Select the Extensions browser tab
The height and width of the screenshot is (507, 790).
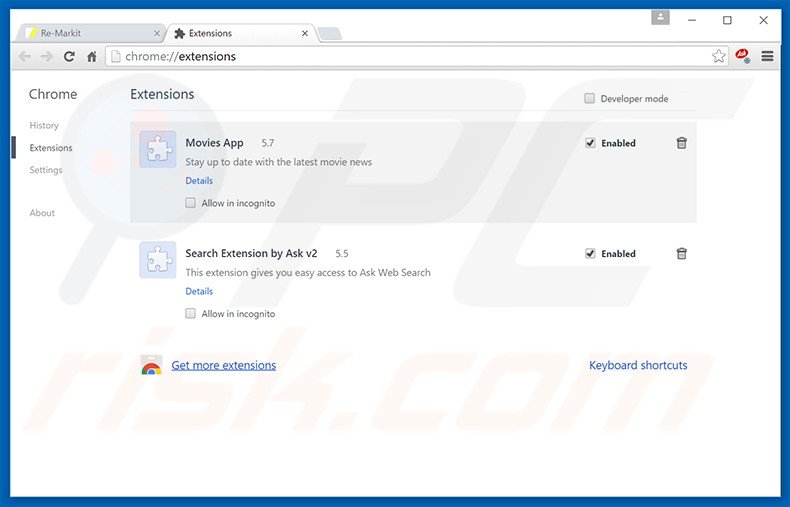pos(241,33)
